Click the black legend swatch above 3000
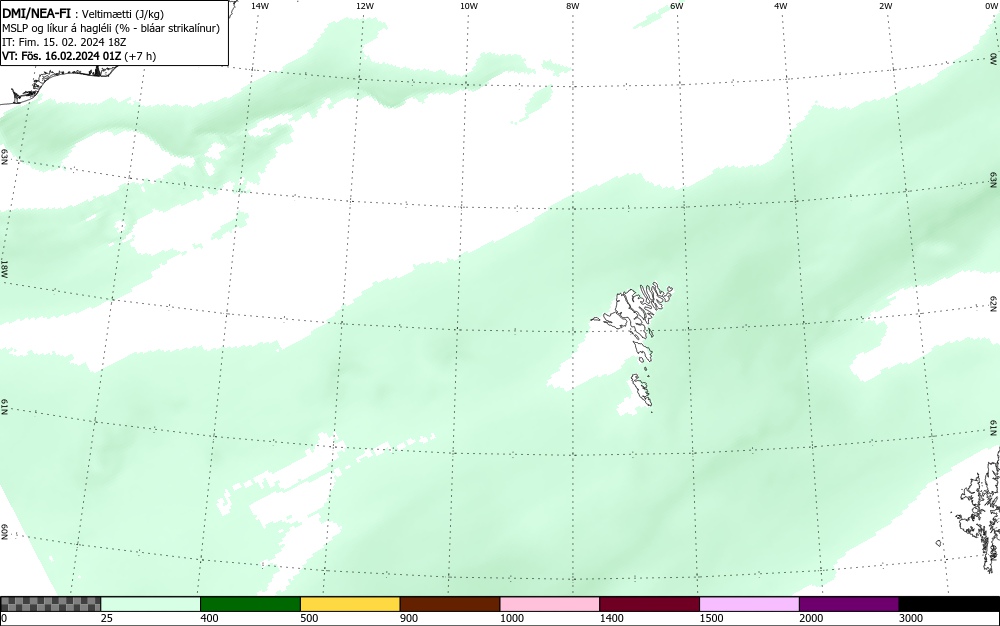Viewport: 1000px width, 626px height. [x=949, y=604]
